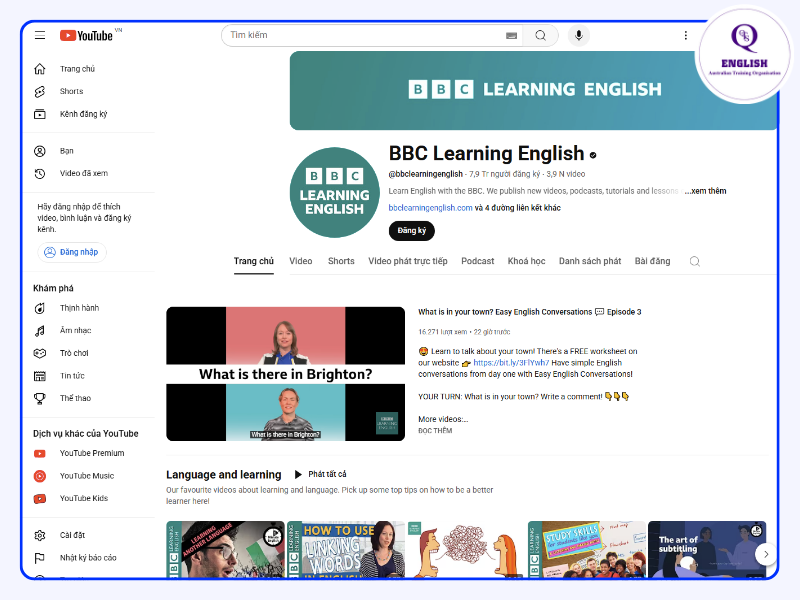Click the verified badge beside channel name
800x600 pixels.
593,155
